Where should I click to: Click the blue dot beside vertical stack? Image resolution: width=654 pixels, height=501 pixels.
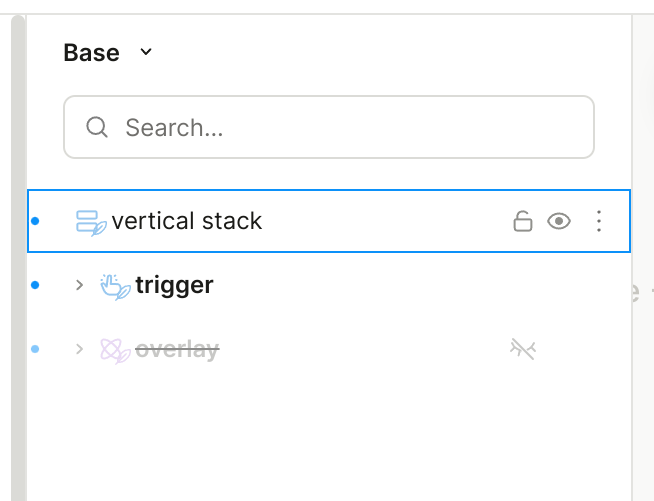(x=35, y=221)
